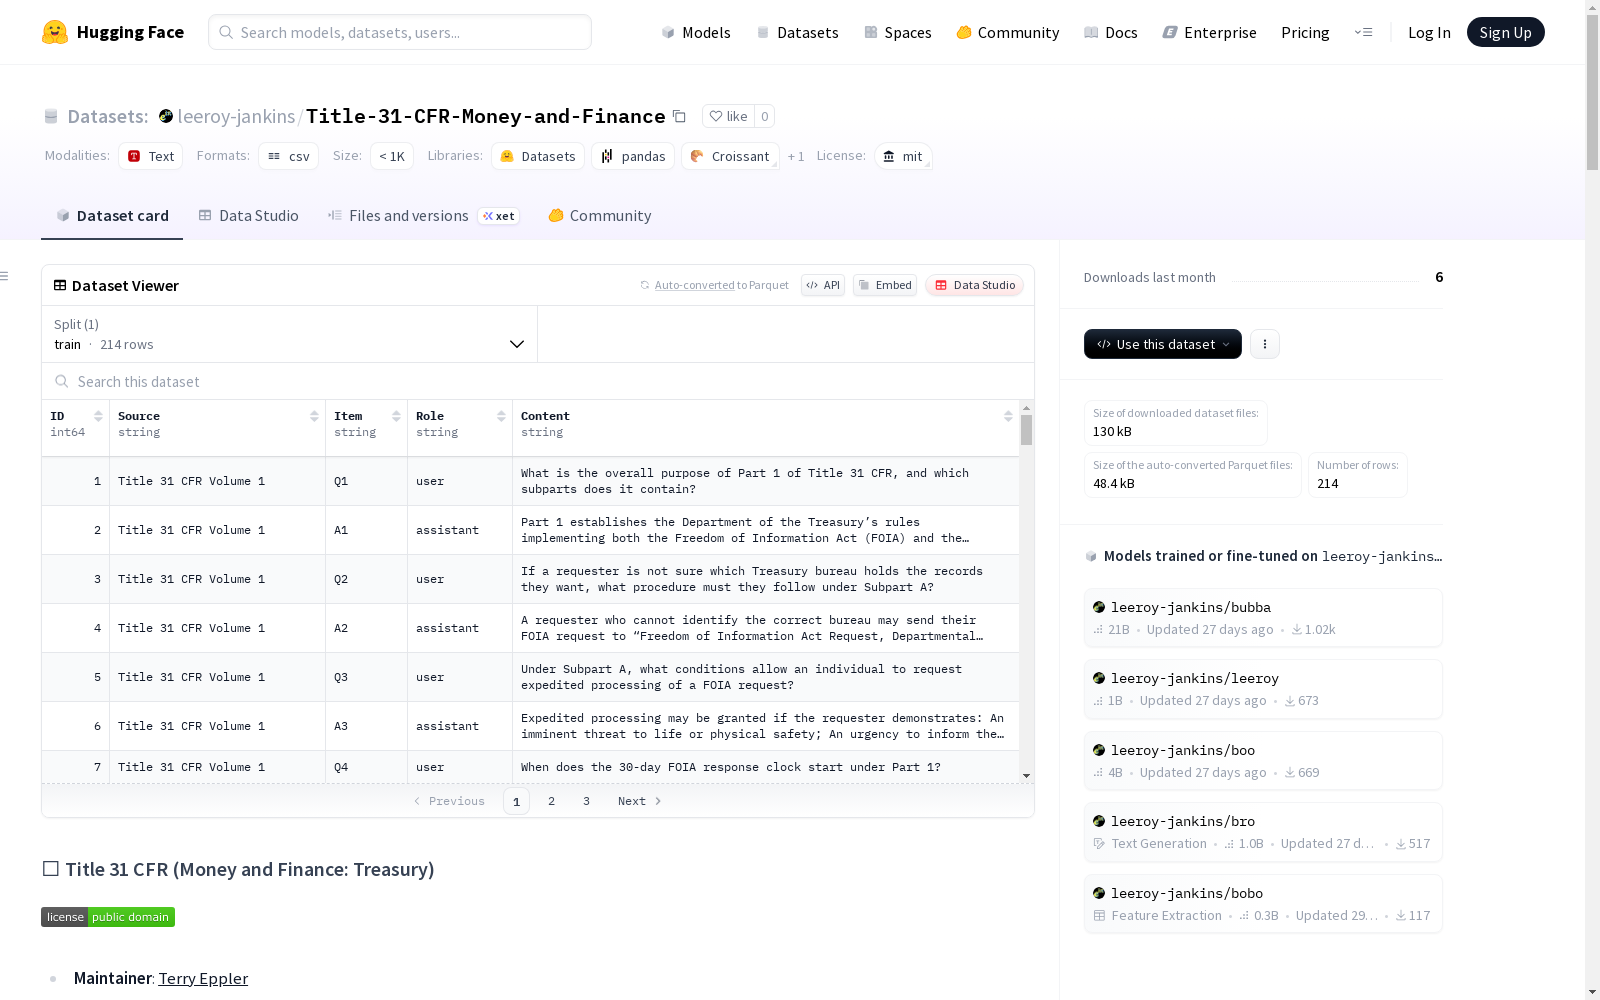Open the leeroy-jankins/bobo model card
The height and width of the screenshot is (1000, 1600).
point(1263,904)
